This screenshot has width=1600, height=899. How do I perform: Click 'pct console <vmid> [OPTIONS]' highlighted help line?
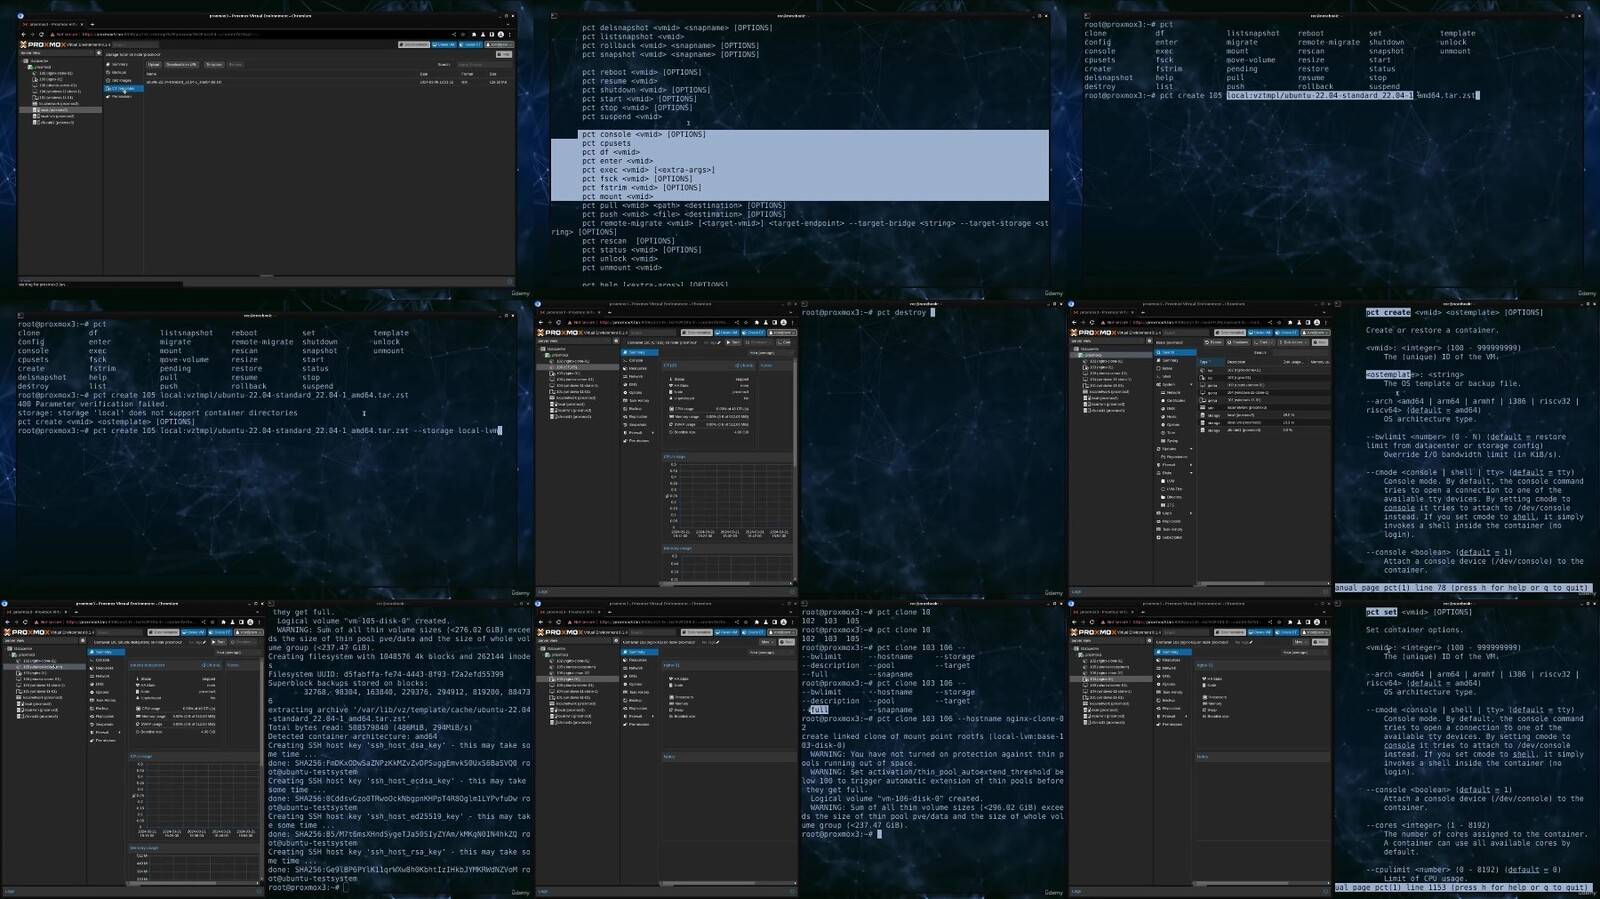click(x=644, y=134)
